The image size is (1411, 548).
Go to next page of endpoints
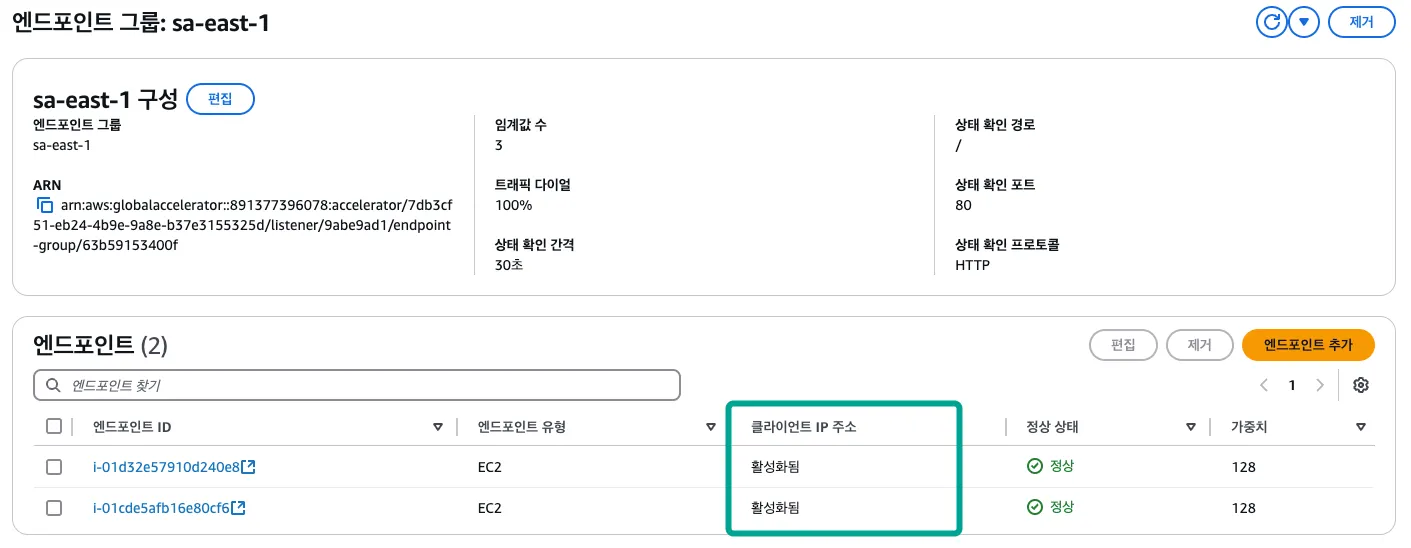click(1320, 385)
